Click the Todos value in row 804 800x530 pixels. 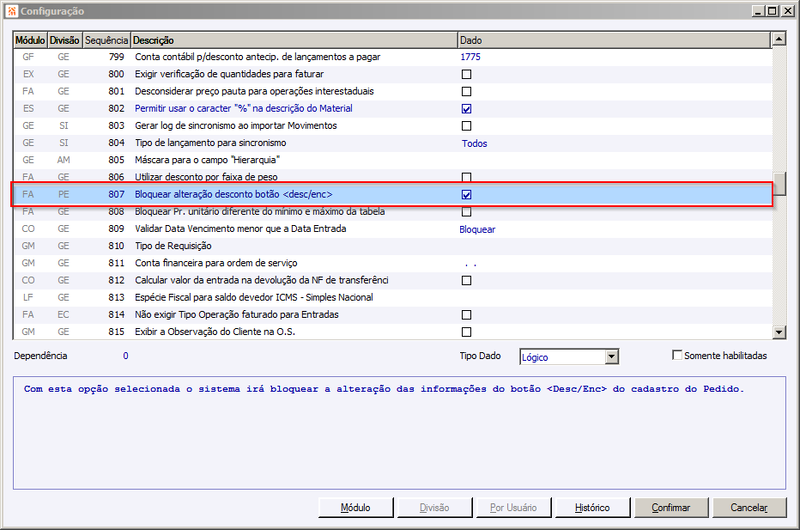pyautogui.click(x=474, y=144)
